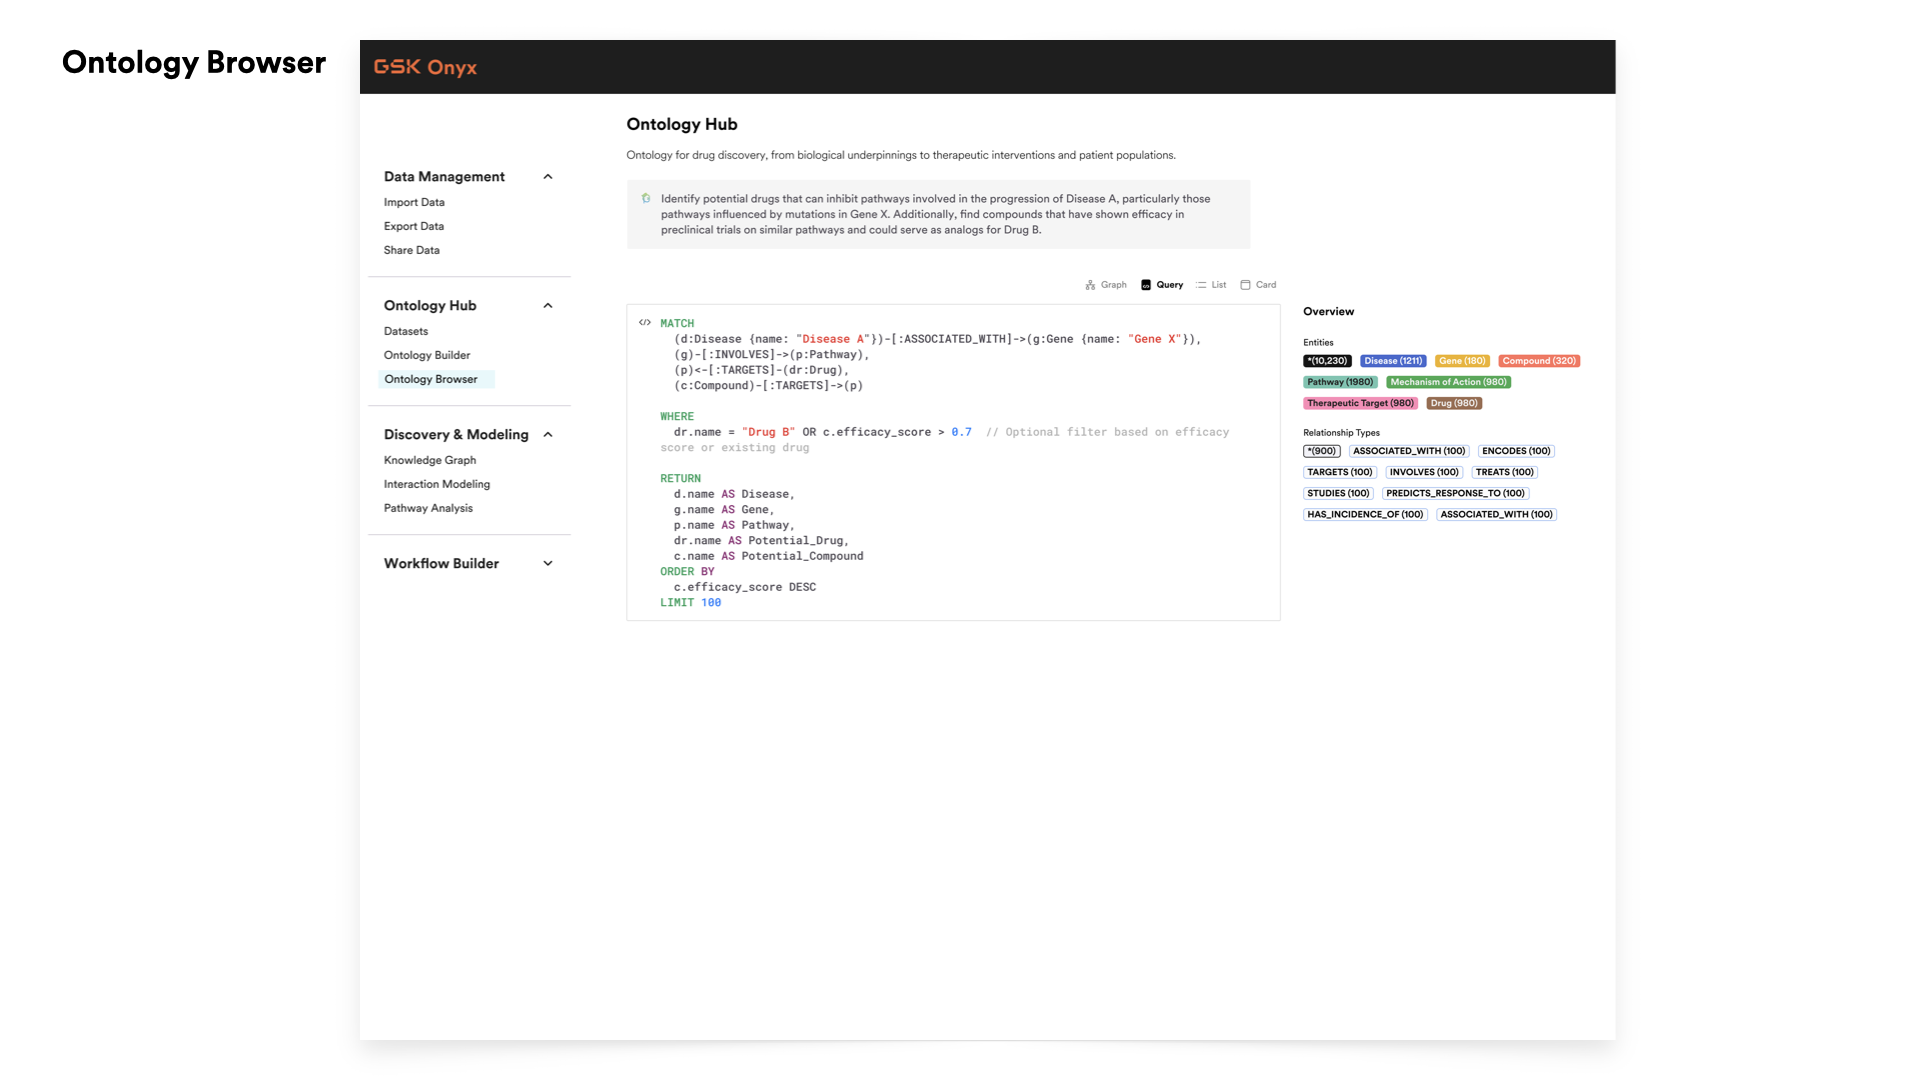Click the Graph view icon
Screen dimensions: 1920x1080
(1090, 285)
